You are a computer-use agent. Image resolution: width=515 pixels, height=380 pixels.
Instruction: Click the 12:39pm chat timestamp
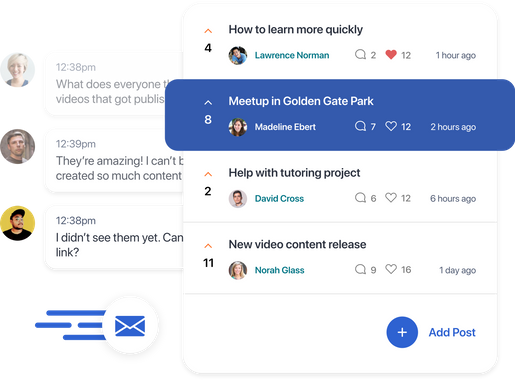tap(76, 144)
